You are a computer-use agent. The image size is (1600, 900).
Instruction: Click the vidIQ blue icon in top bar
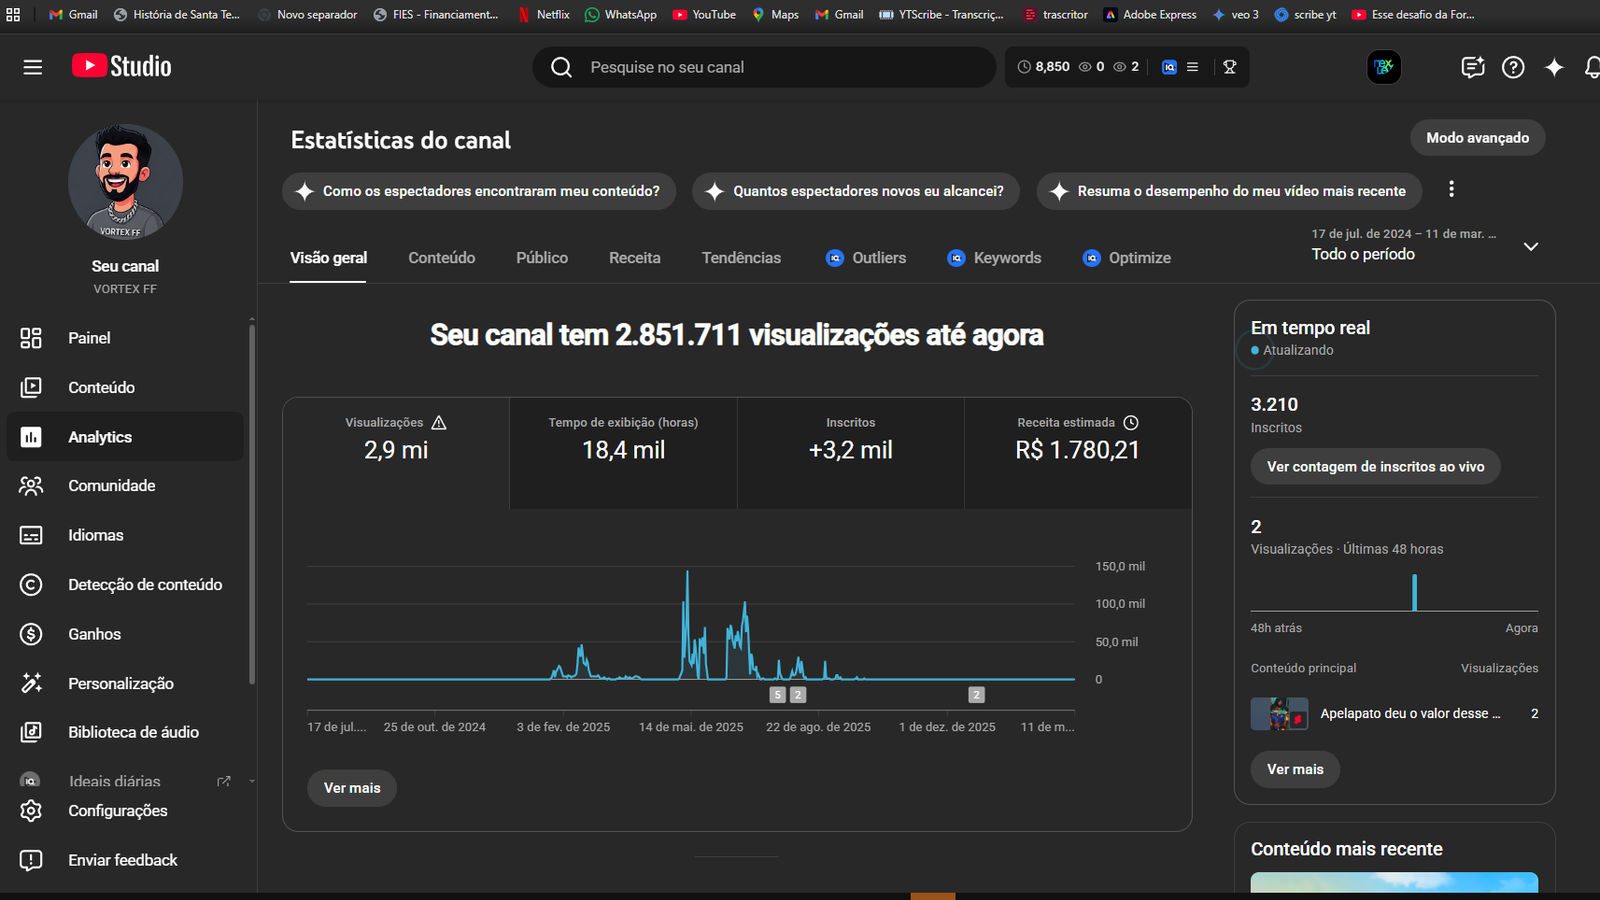(x=1169, y=67)
